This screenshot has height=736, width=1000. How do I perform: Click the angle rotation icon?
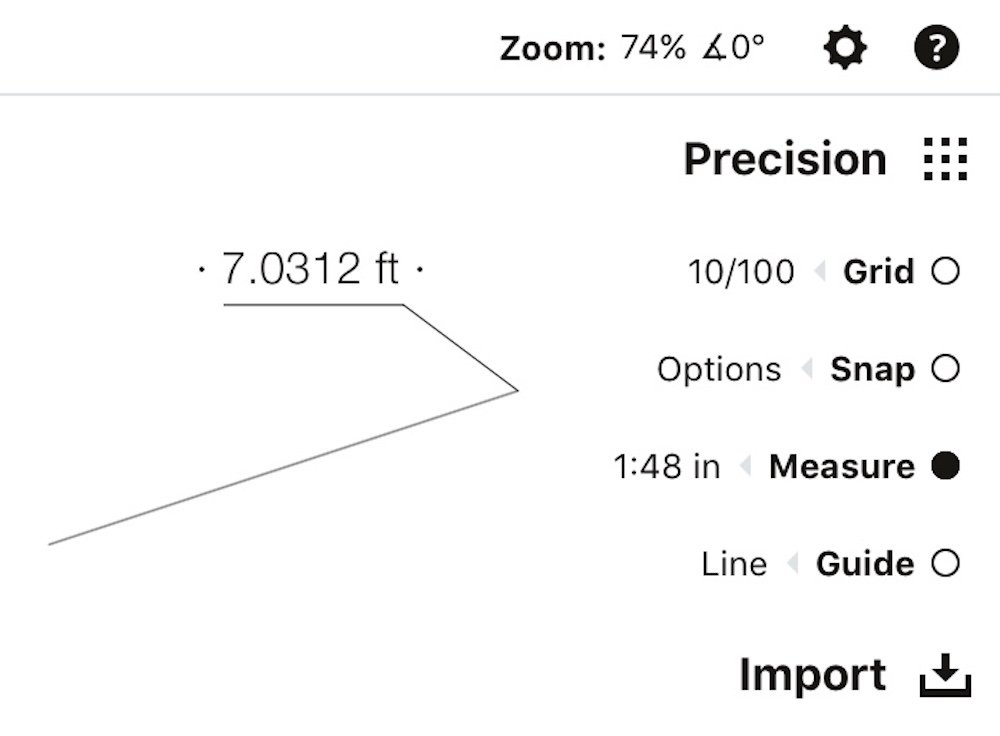(714, 48)
